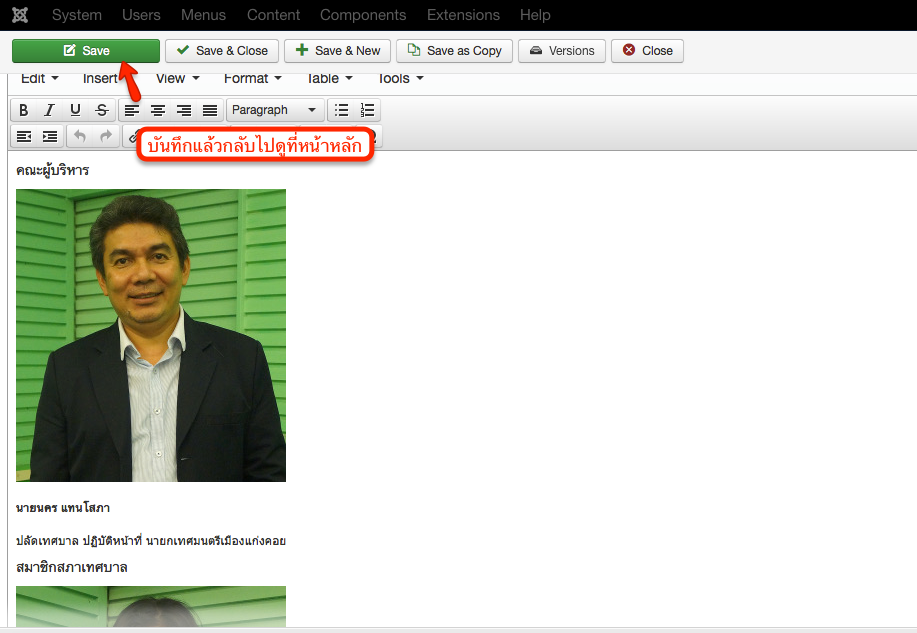Increase indent of paragraph
The height and width of the screenshot is (633, 917).
pos(50,137)
